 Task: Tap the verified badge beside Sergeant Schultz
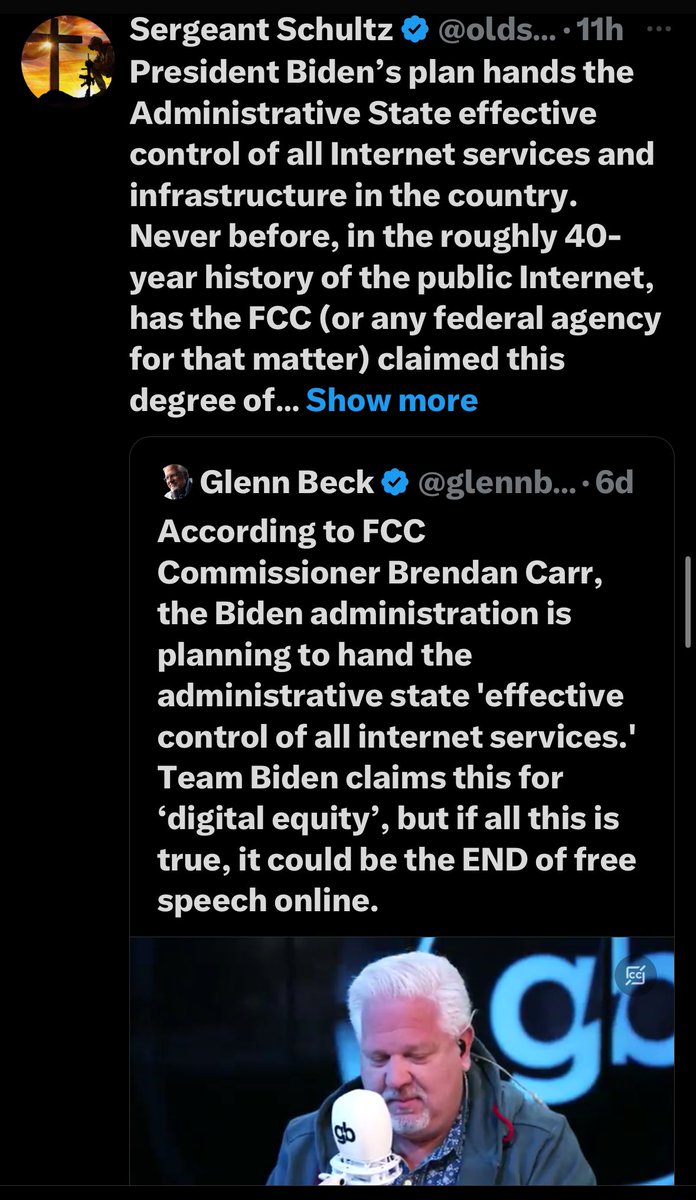415,30
